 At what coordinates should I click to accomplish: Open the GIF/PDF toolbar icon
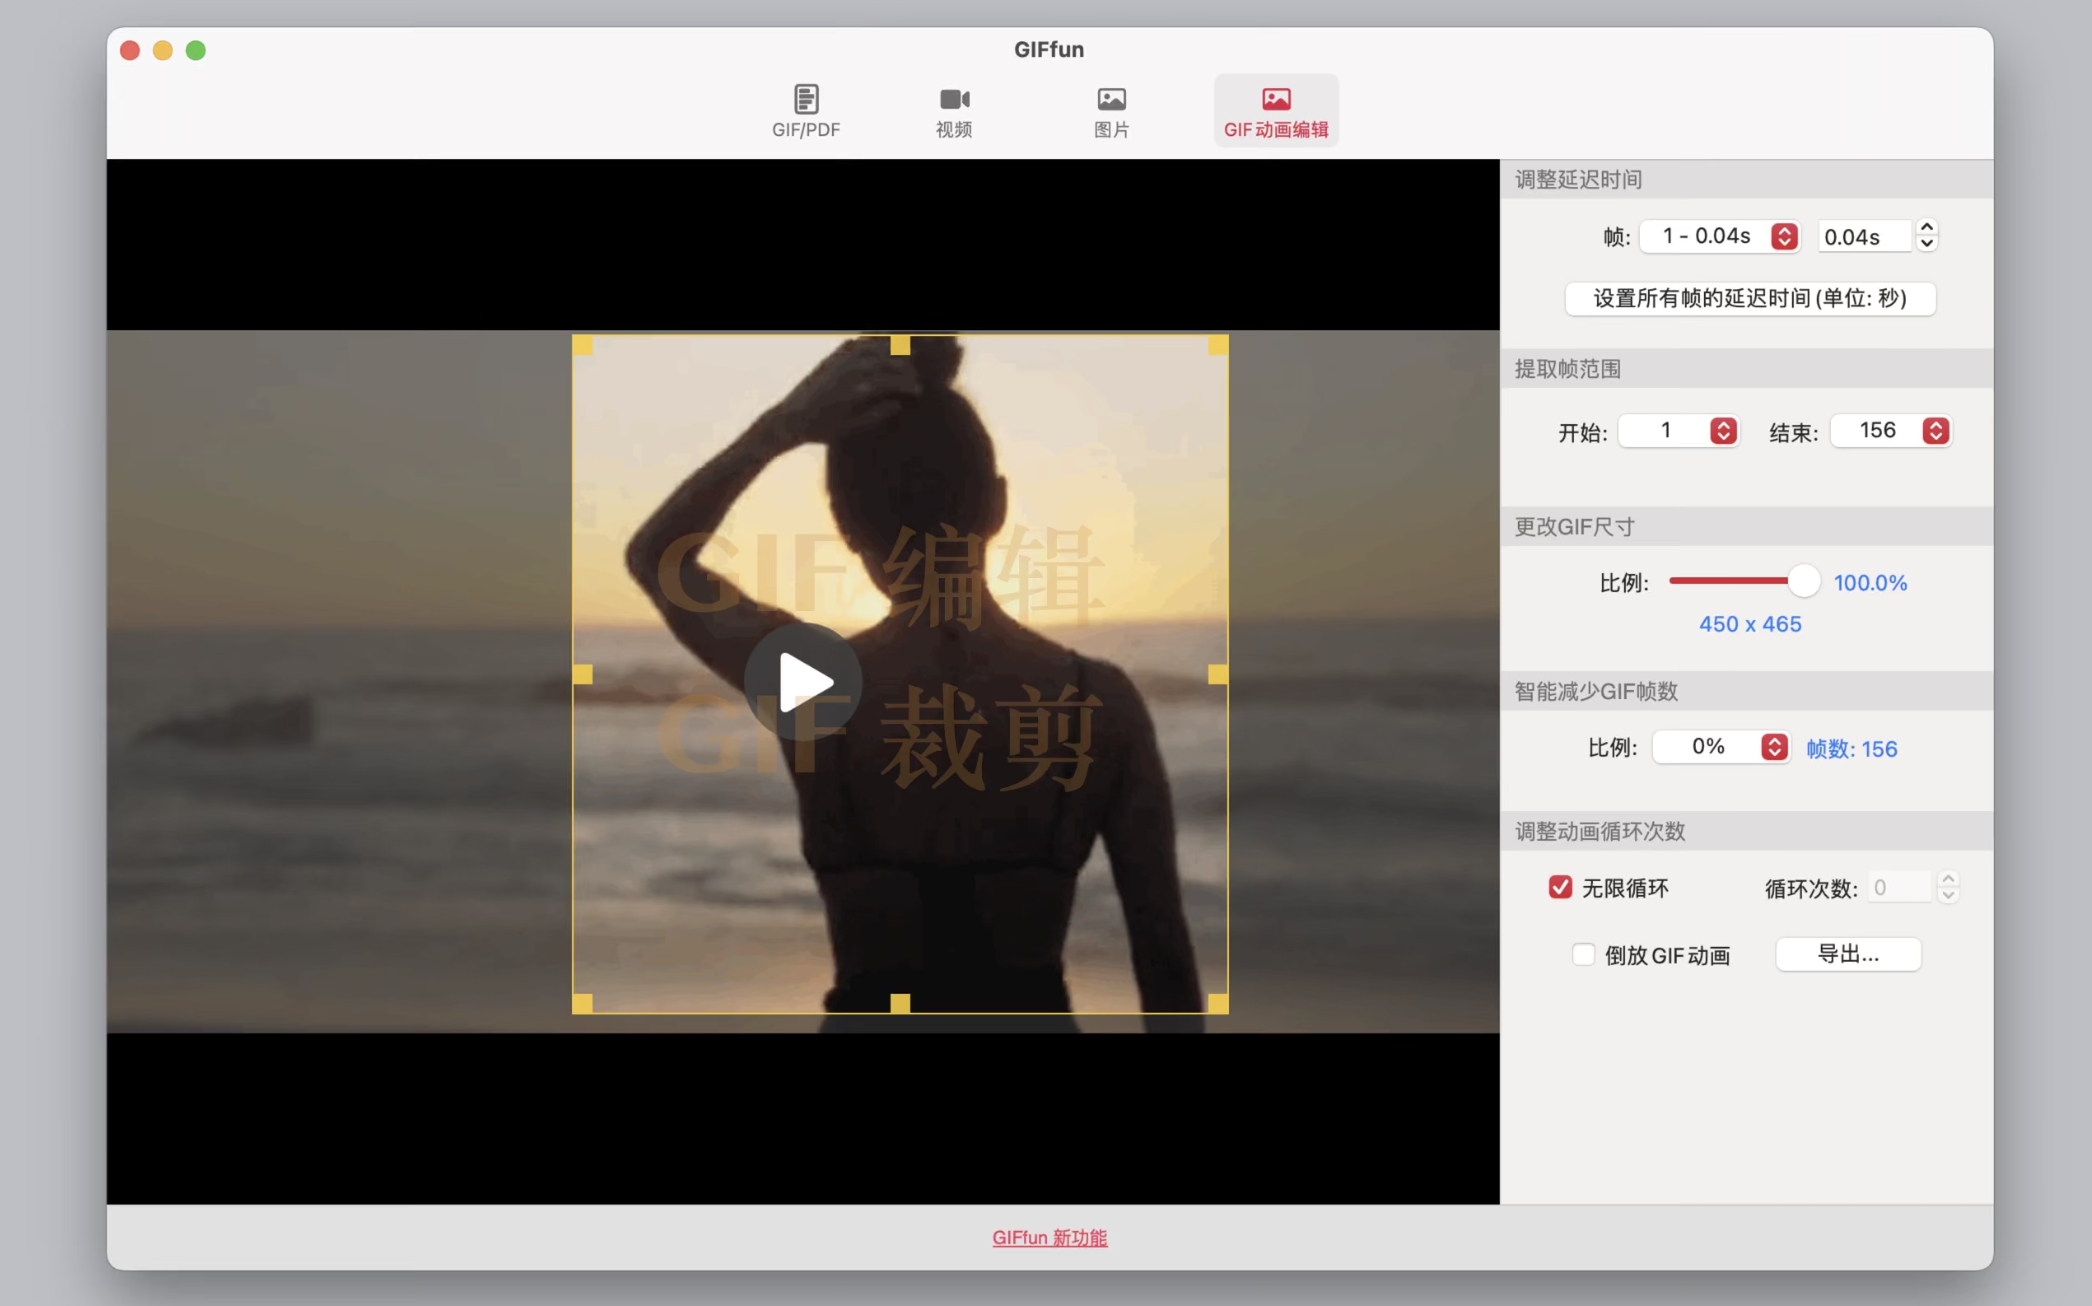pos(805,110)
